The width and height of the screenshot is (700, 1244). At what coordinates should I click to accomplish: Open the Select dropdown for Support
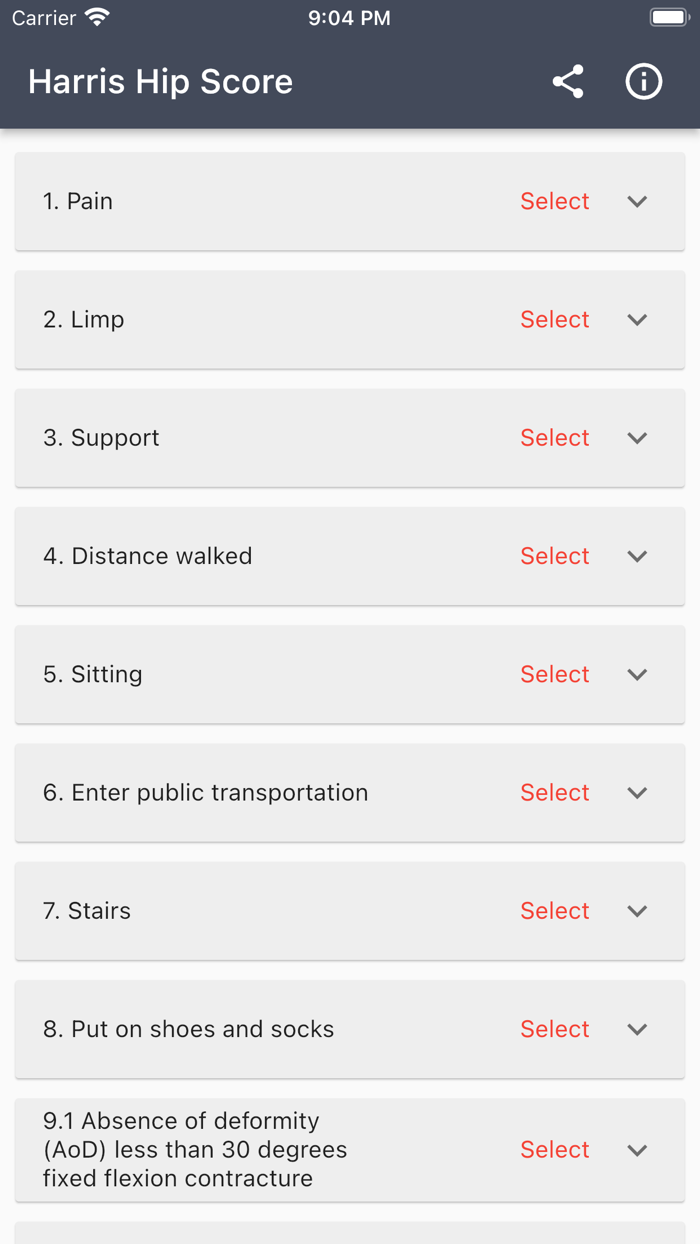554,437
